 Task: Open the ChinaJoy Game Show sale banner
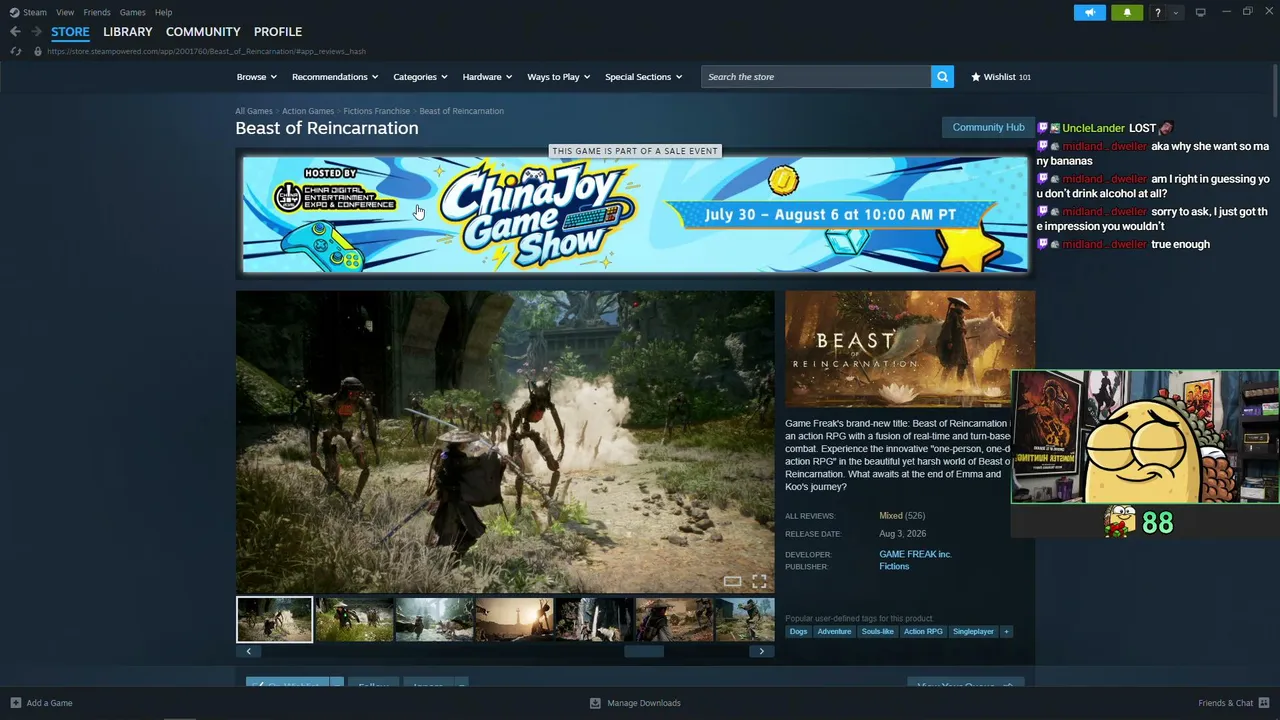tap(635, 214)
